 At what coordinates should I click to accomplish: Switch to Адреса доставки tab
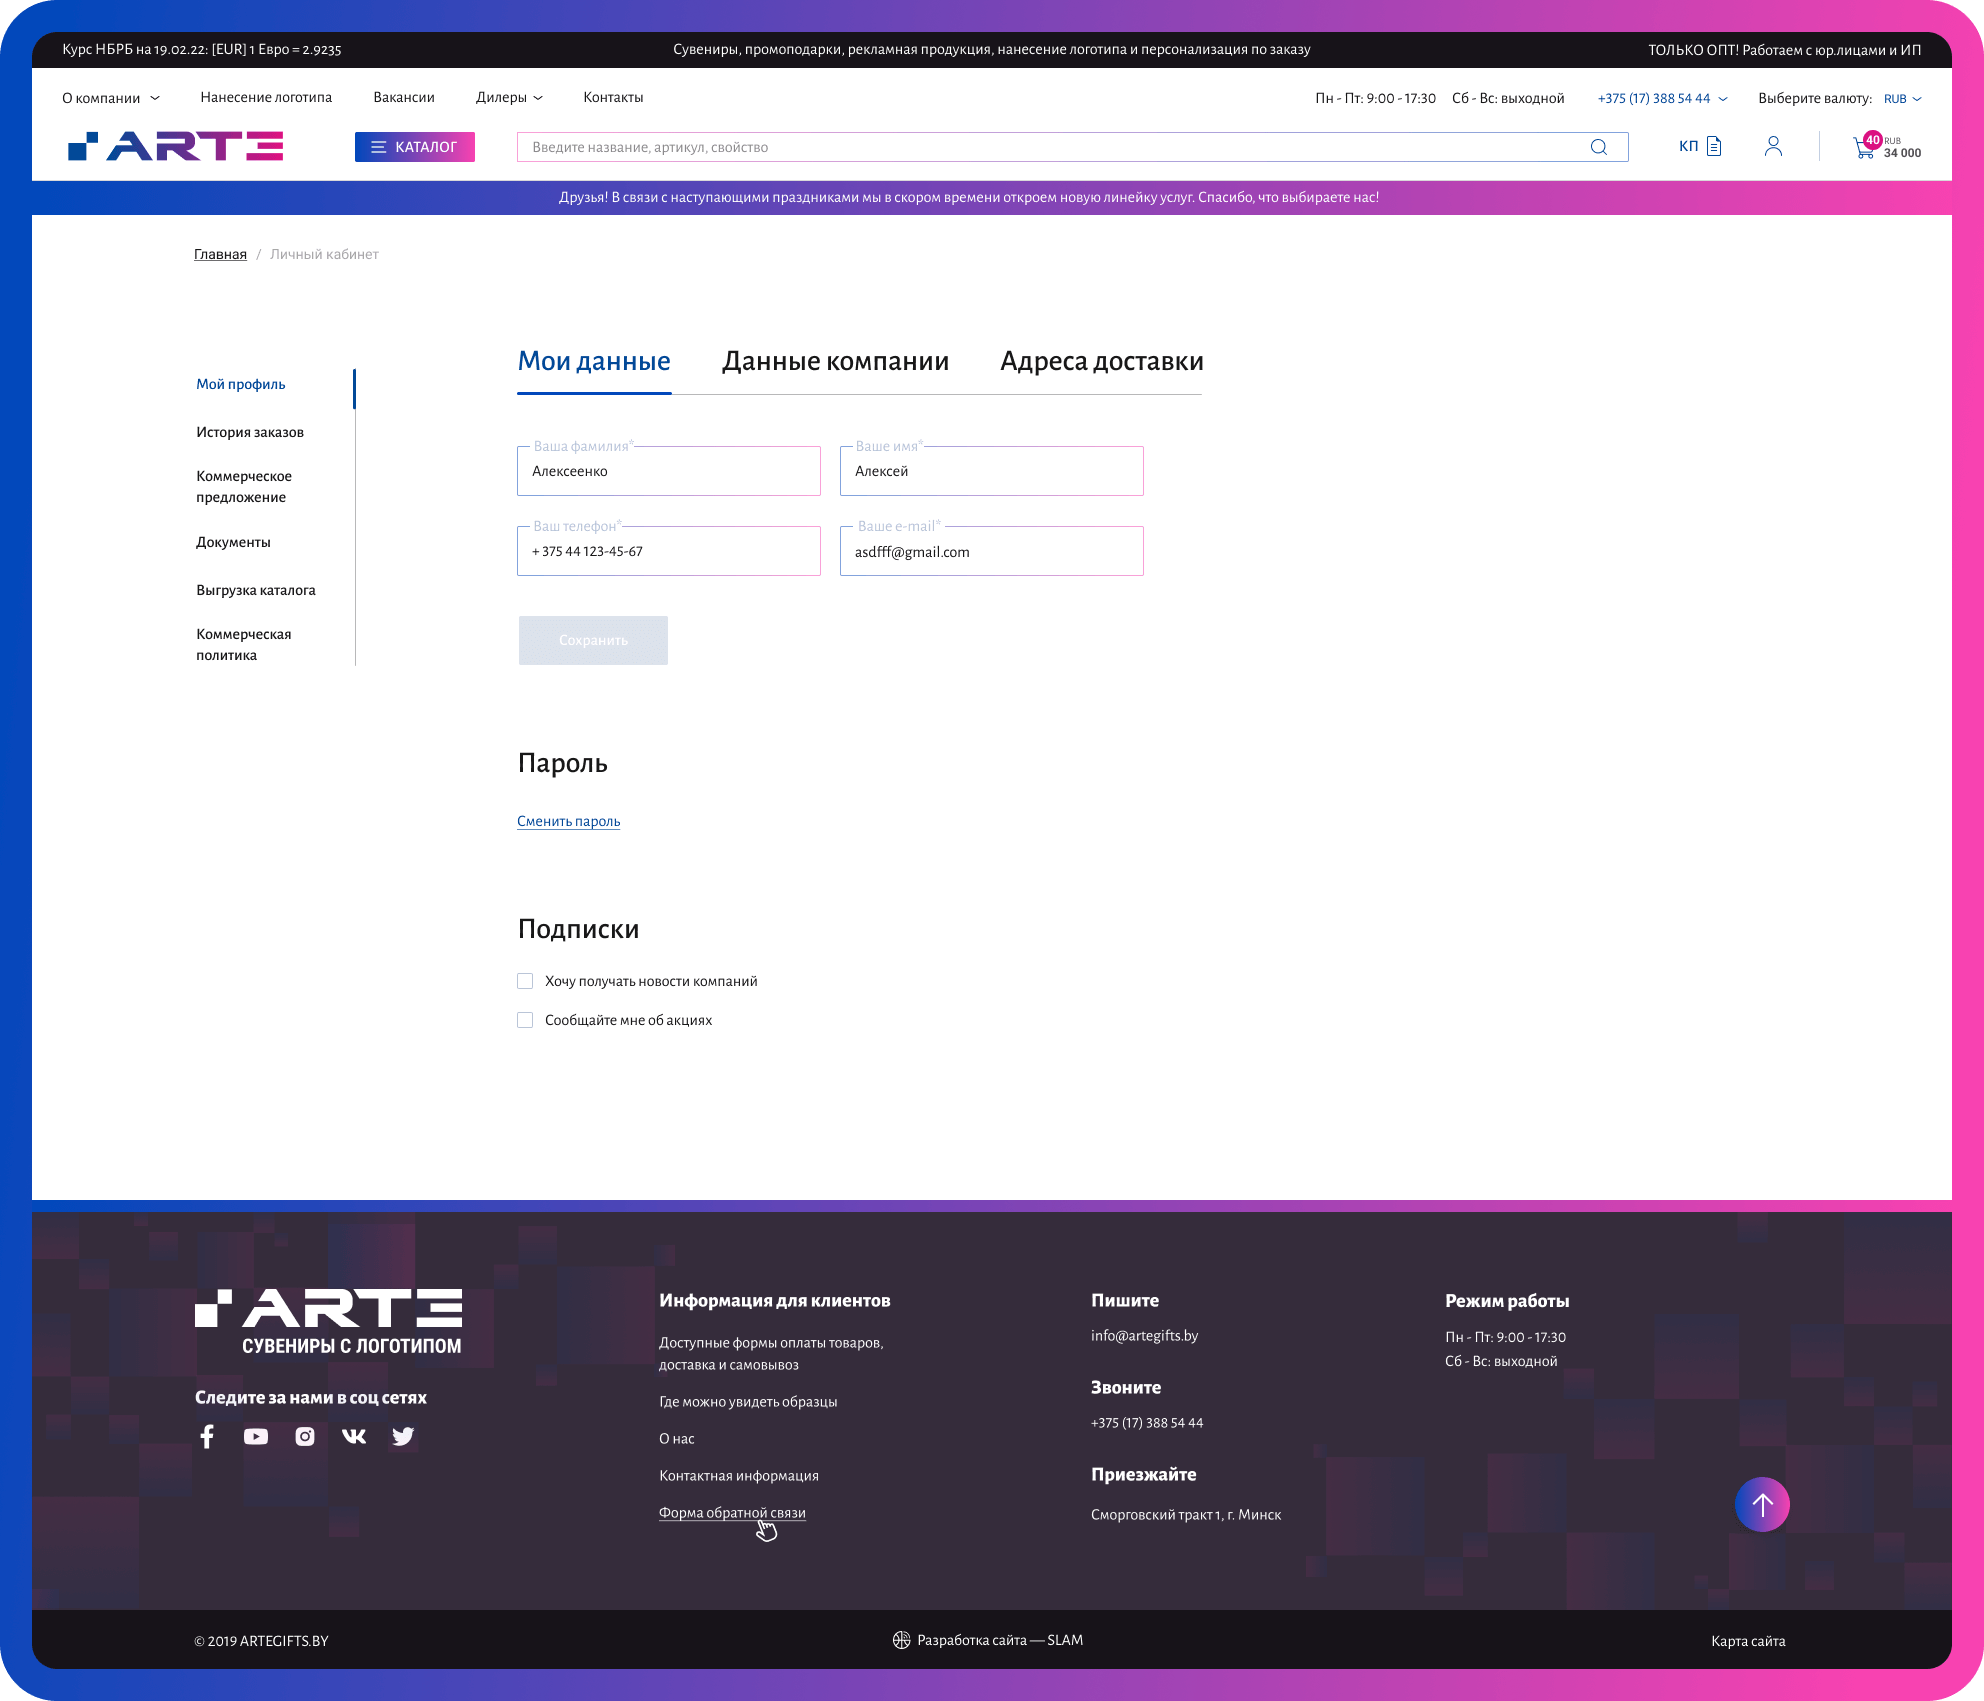(x=1101, y=362)
